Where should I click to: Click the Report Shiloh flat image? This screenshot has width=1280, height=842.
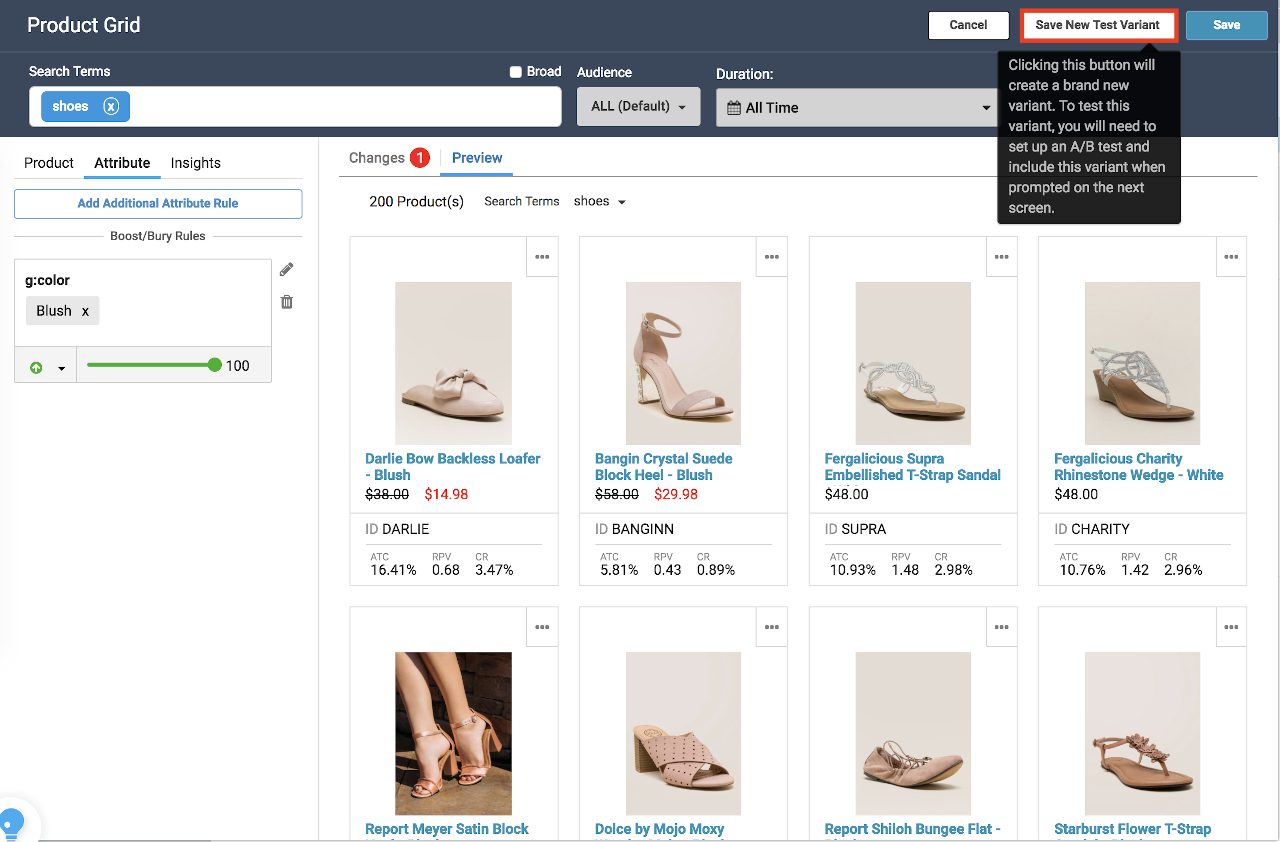913,733
